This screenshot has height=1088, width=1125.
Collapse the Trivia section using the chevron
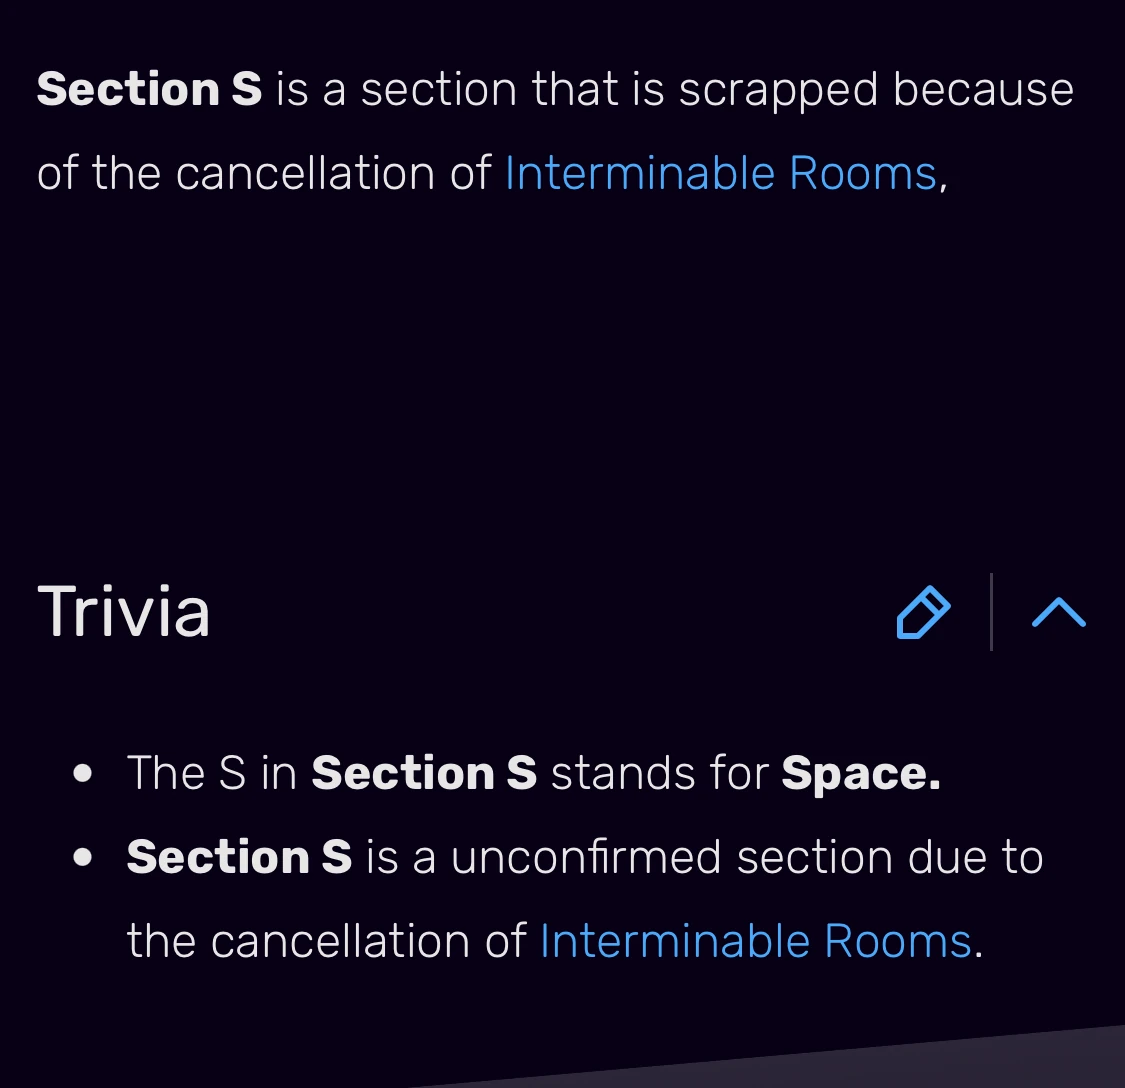click(x=1058, y=612)
